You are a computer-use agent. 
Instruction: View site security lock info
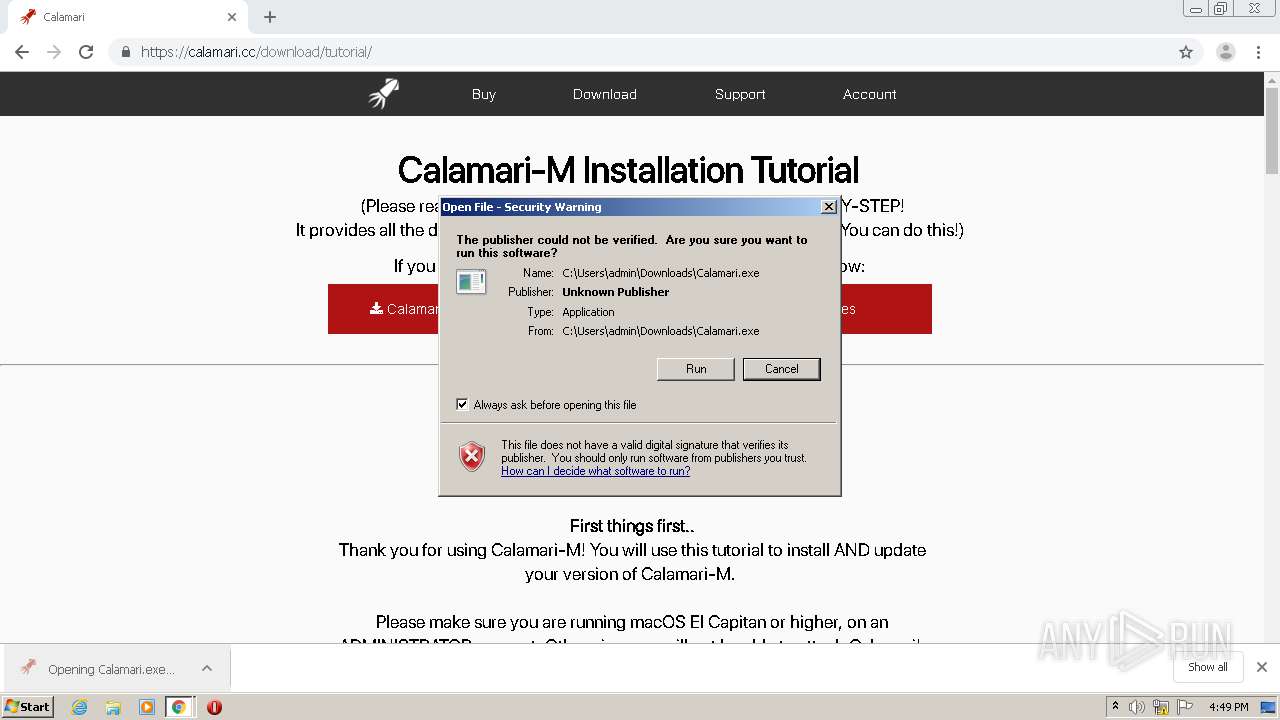[x=125, y=52]
